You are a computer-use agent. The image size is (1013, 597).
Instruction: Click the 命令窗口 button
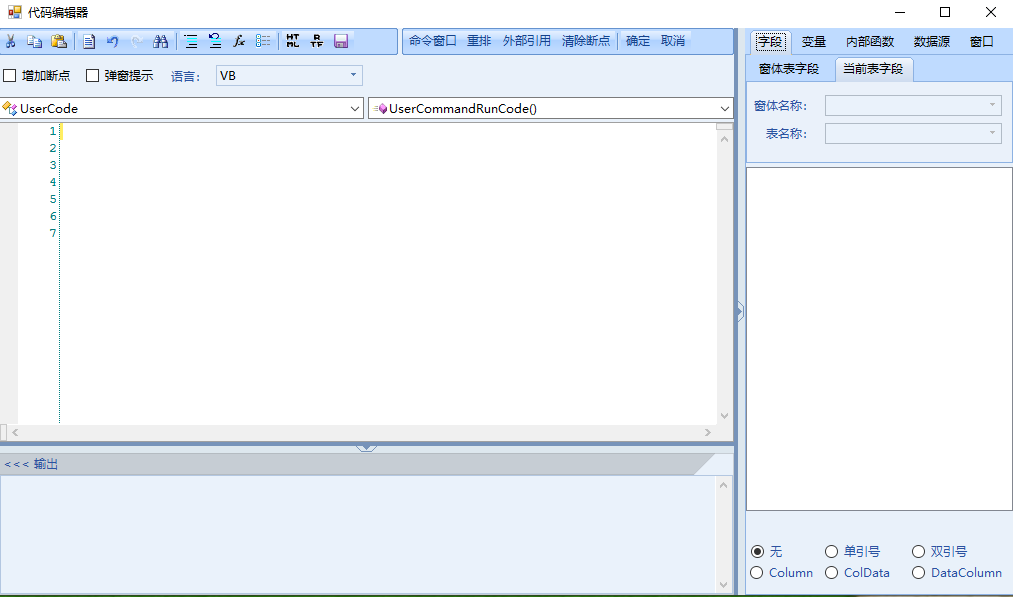(433, 41)
